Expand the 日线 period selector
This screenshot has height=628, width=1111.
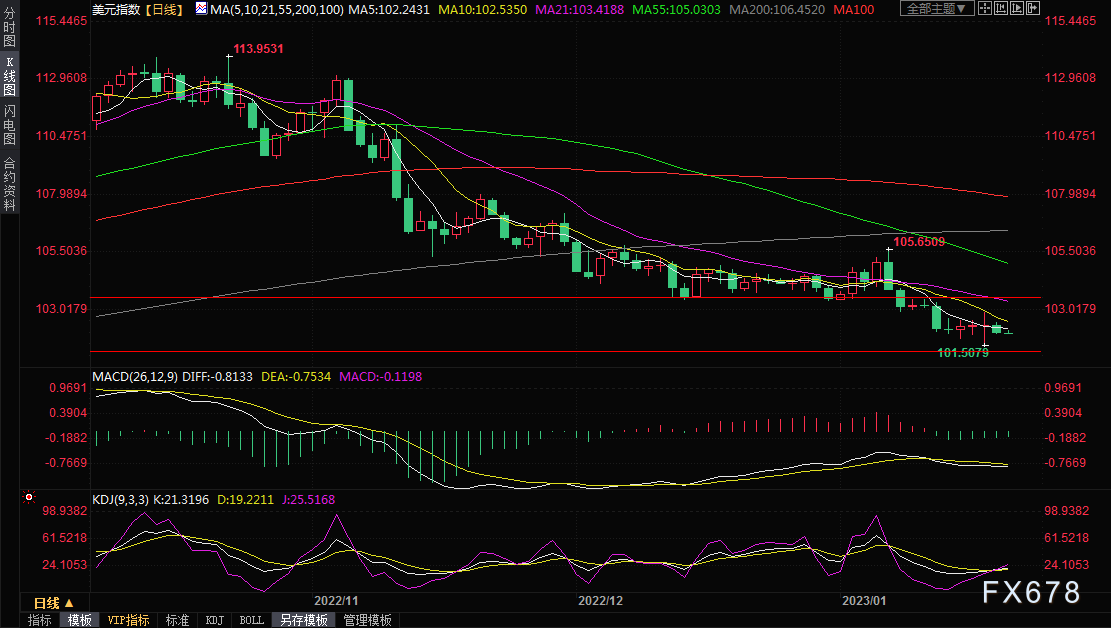click(54, 603)
